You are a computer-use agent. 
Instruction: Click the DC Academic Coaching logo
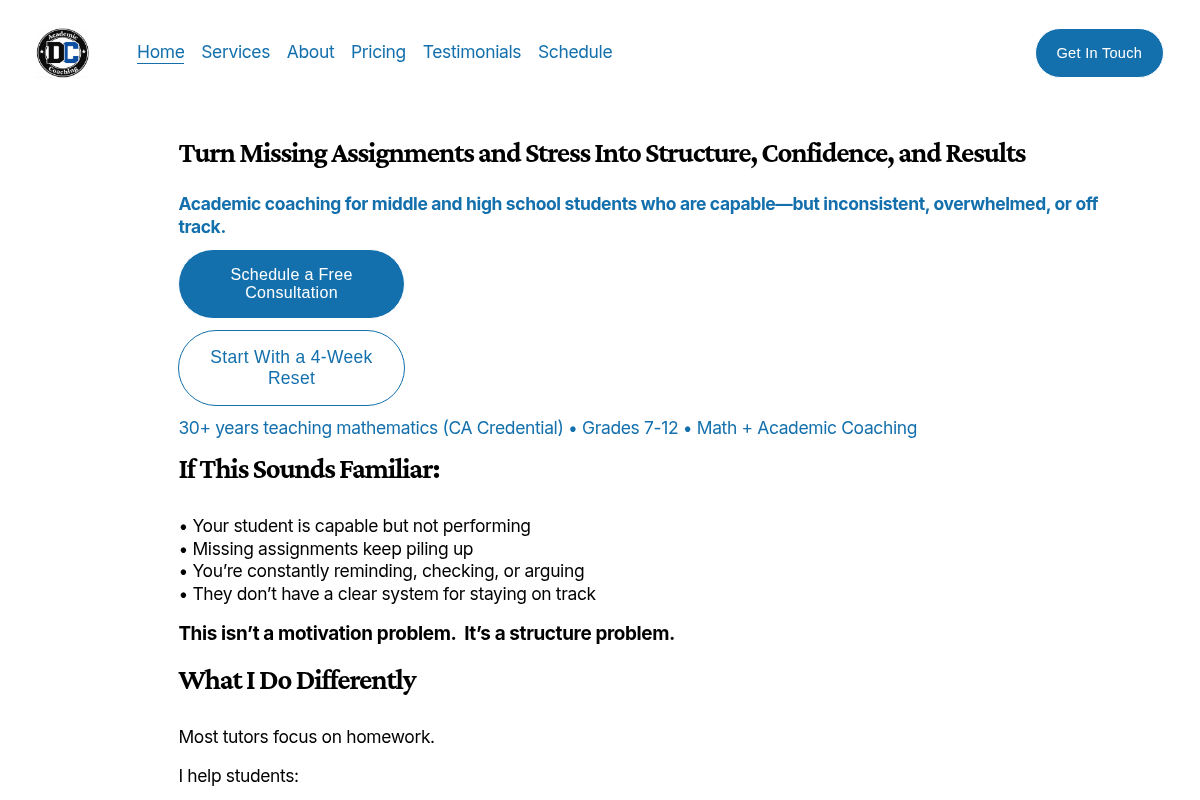pos(62,53)
